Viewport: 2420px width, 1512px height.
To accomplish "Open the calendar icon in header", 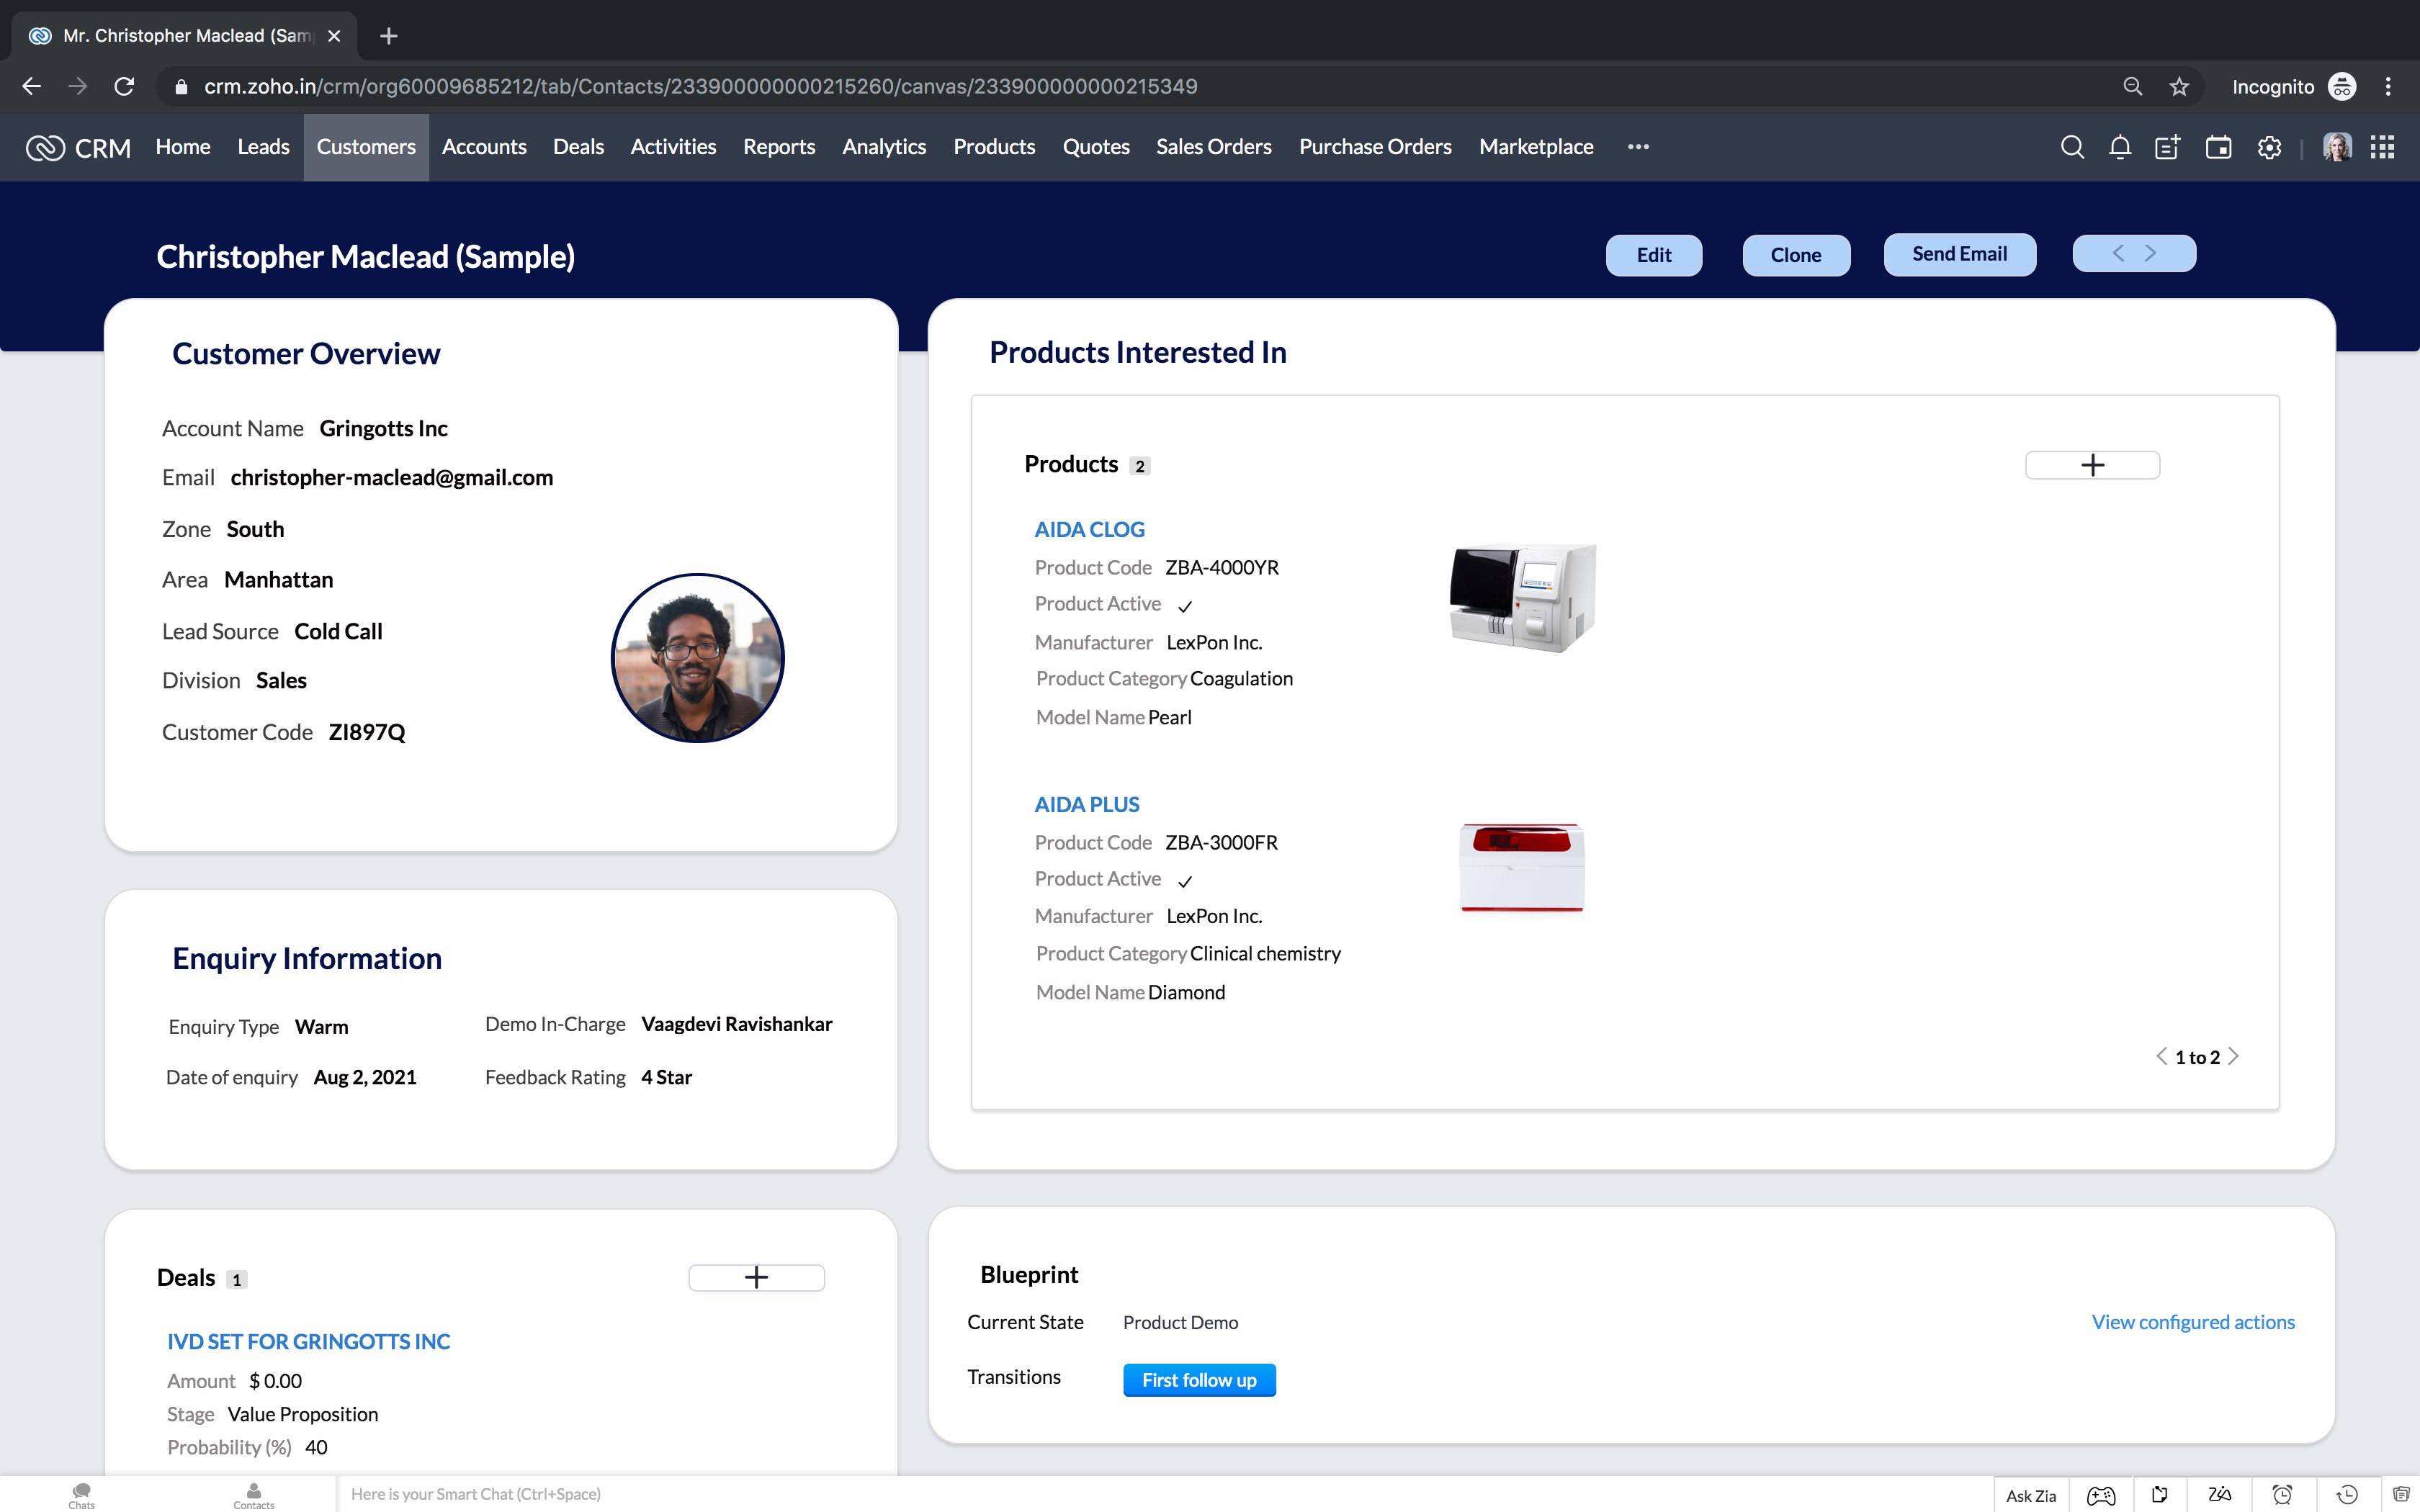I will point(2218,147).
